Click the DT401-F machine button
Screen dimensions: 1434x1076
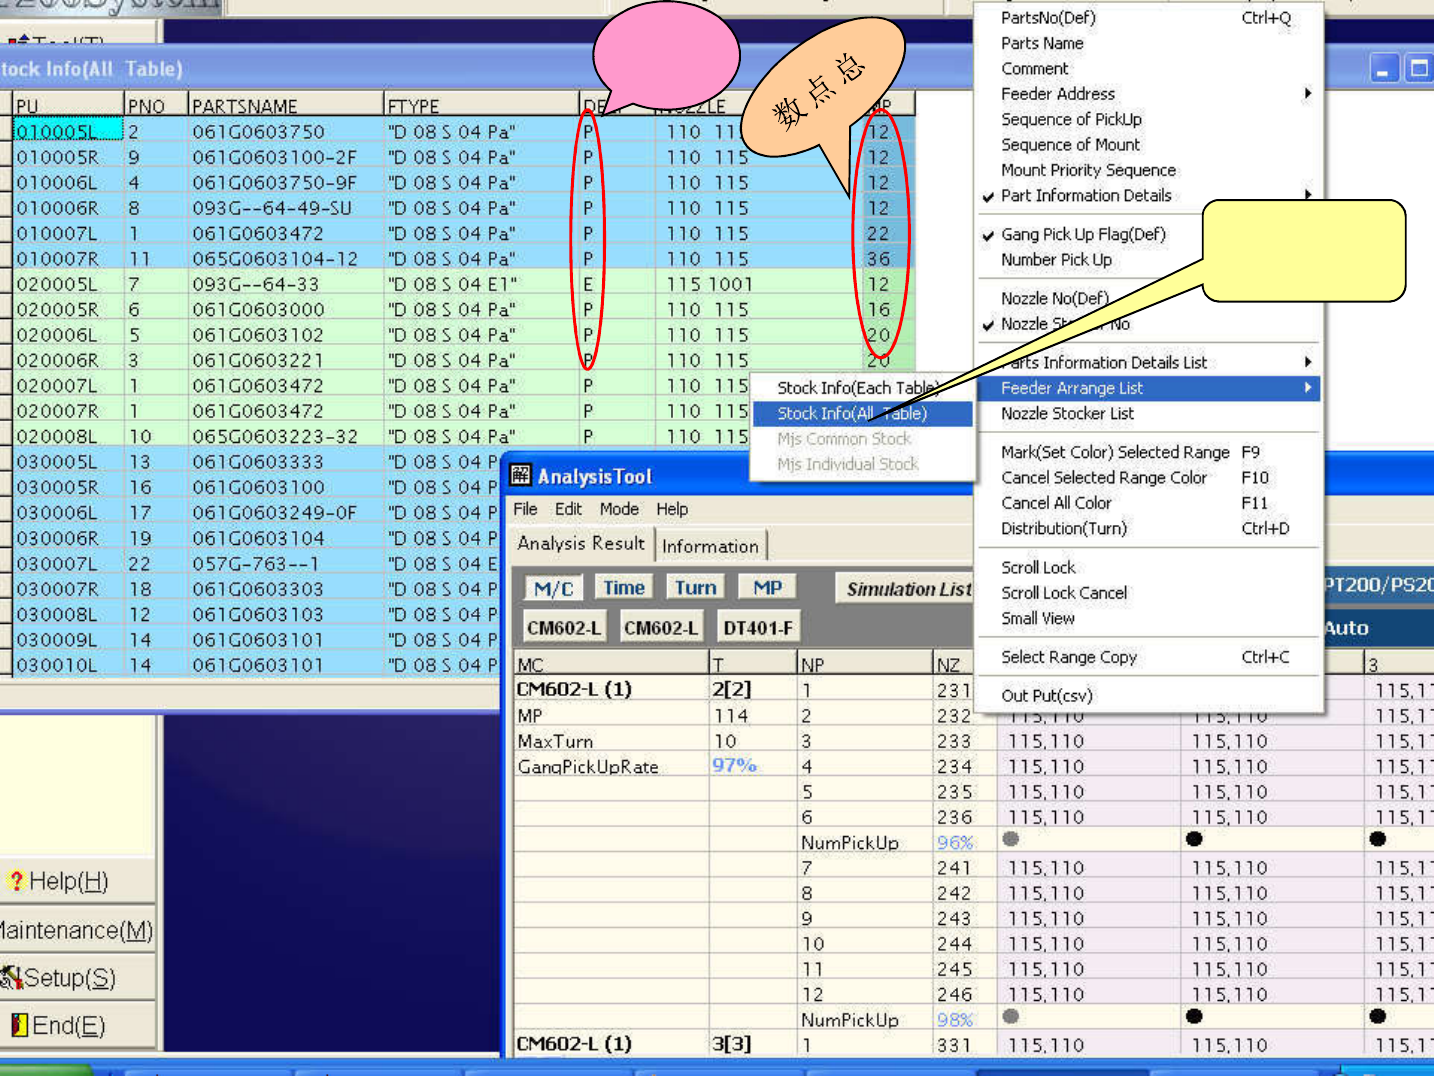pos(758,628)
